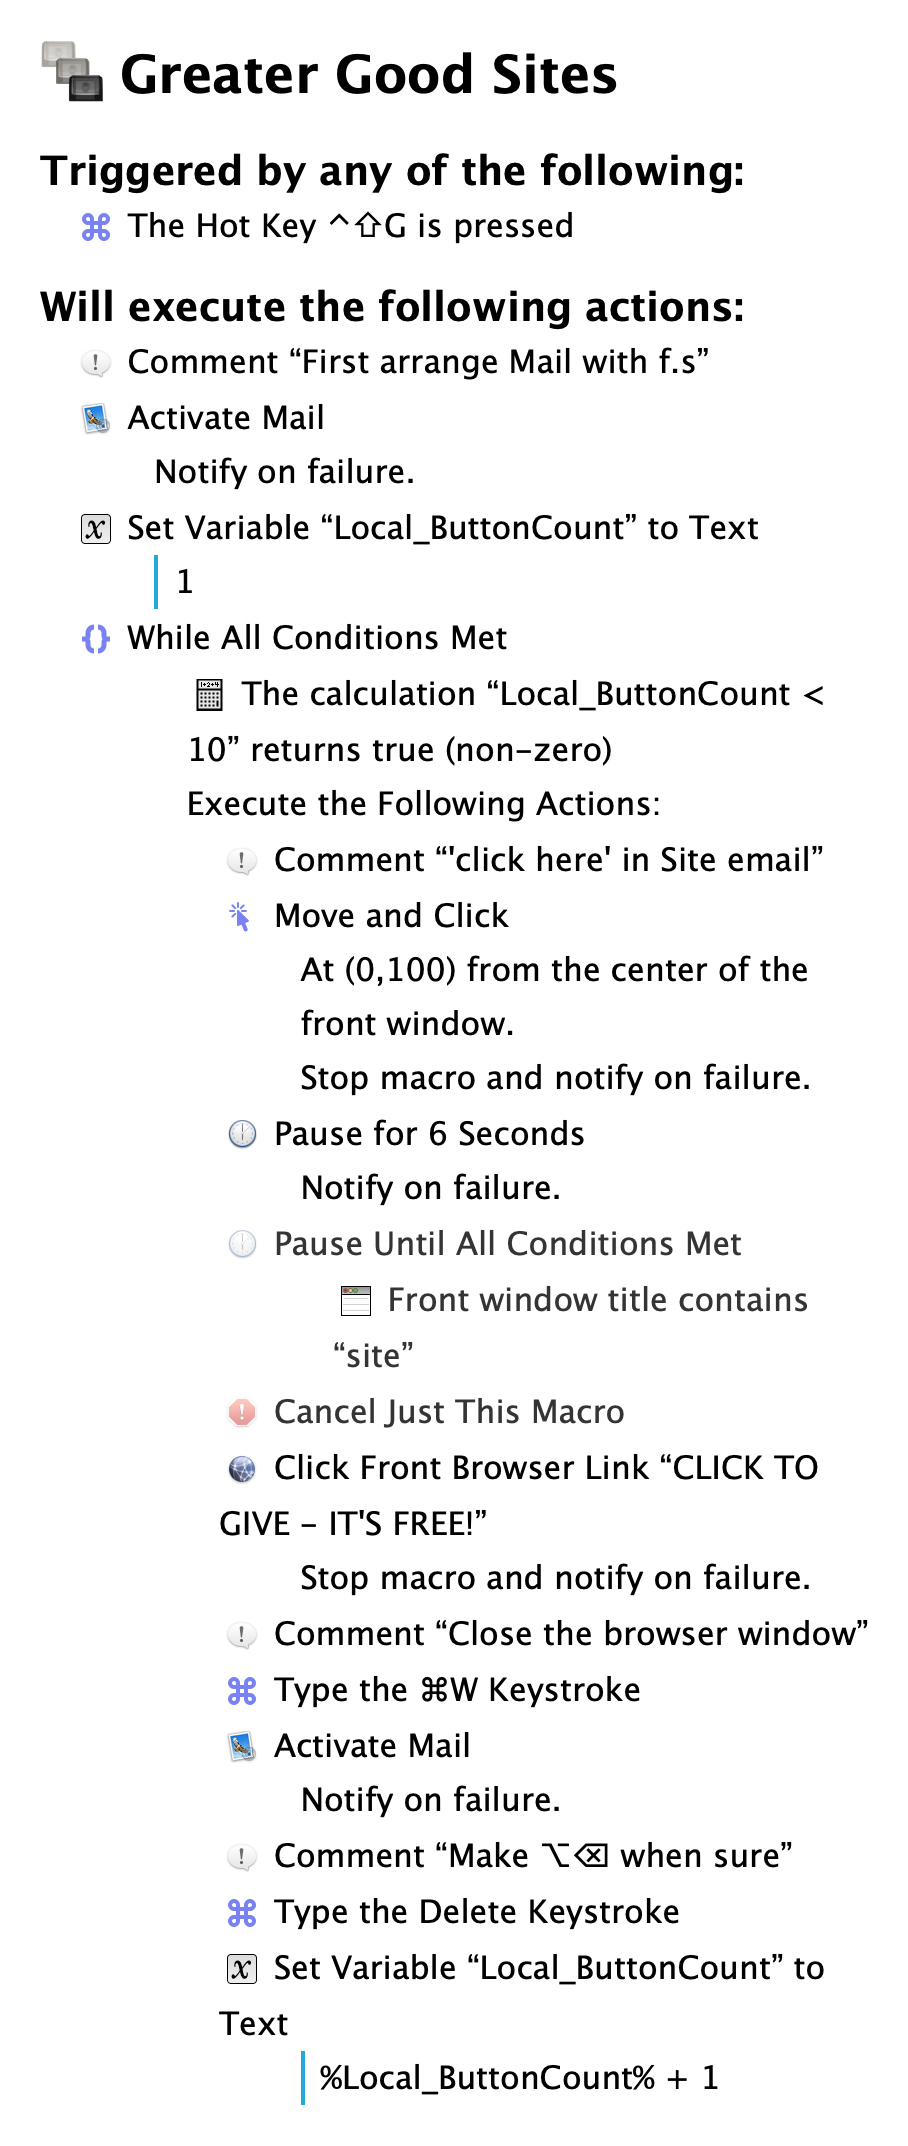The image size is (908, 2146).
Task: Select the command icon beside Hot Key trigger
Action: 96,227
